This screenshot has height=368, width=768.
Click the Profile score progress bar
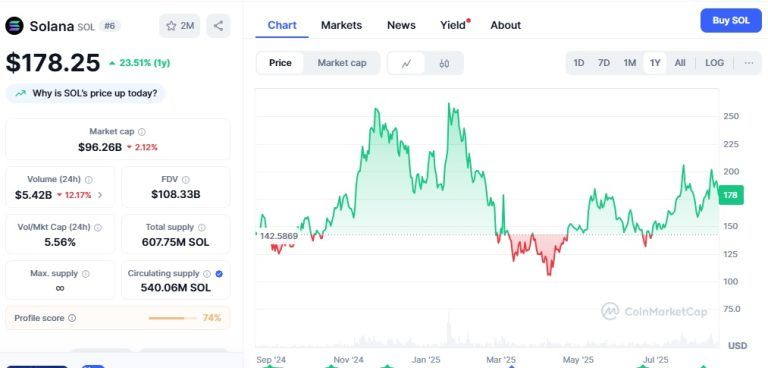pos(167,319)
